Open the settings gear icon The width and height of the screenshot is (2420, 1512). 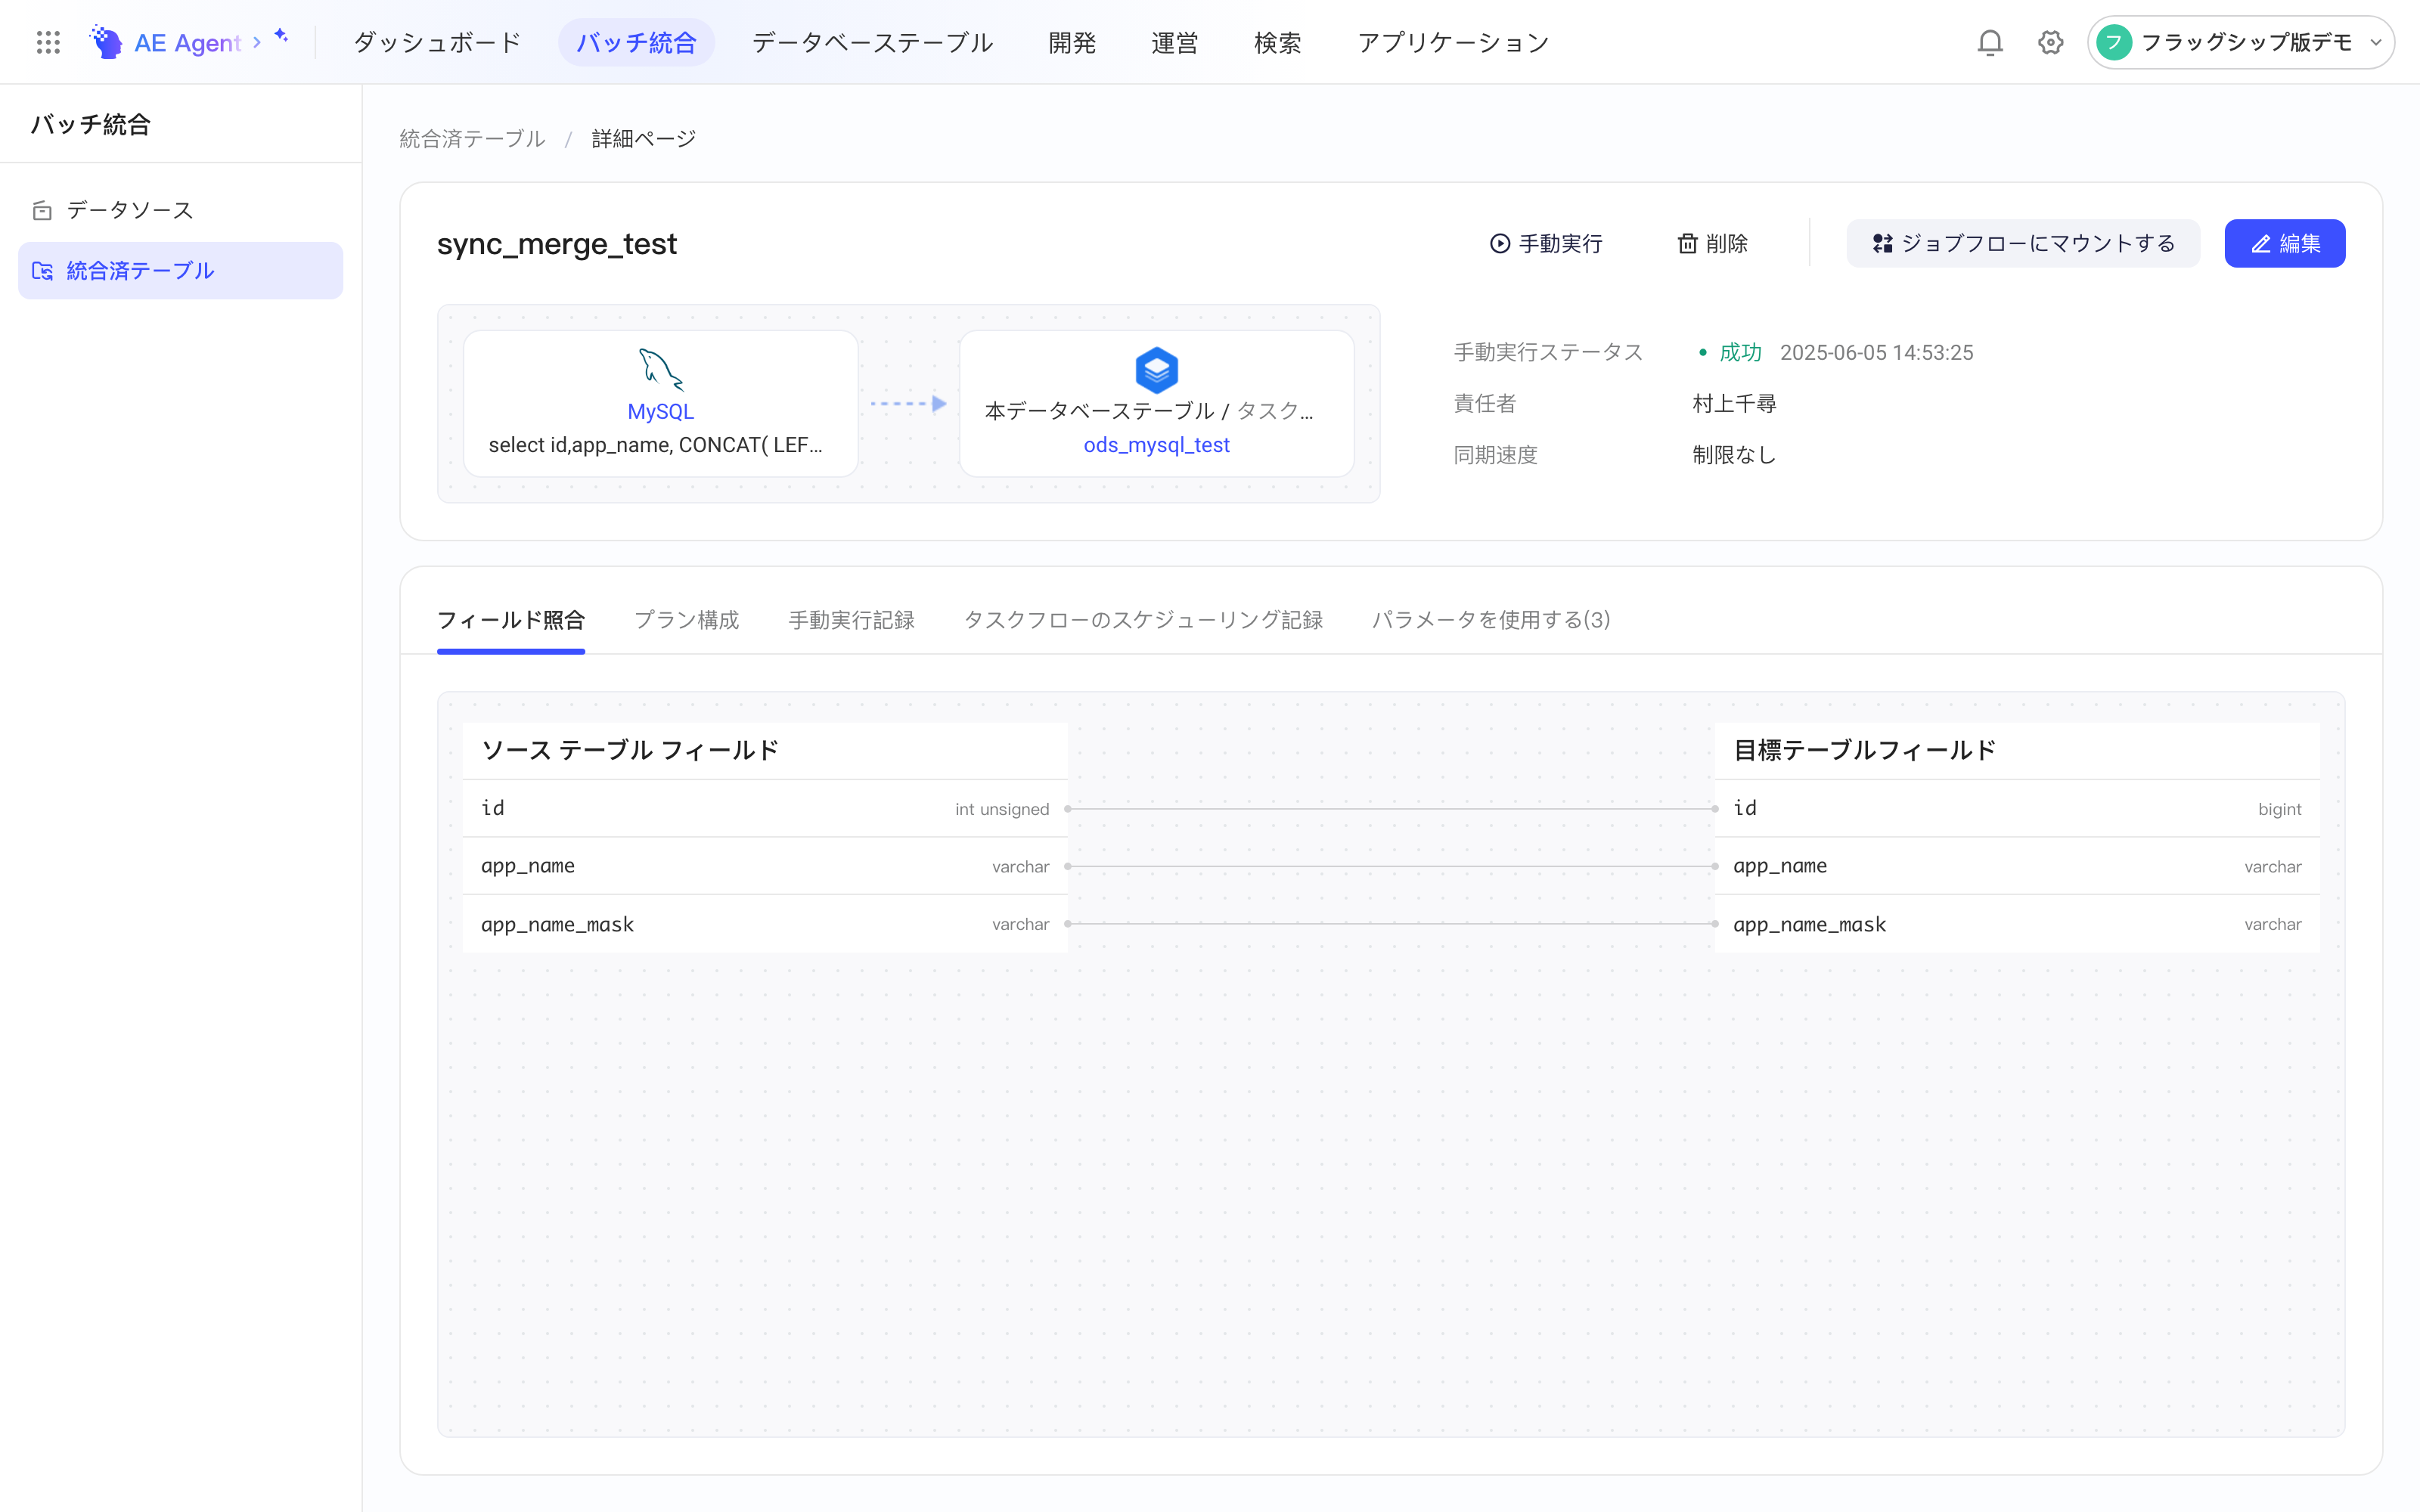(2050, 42)
